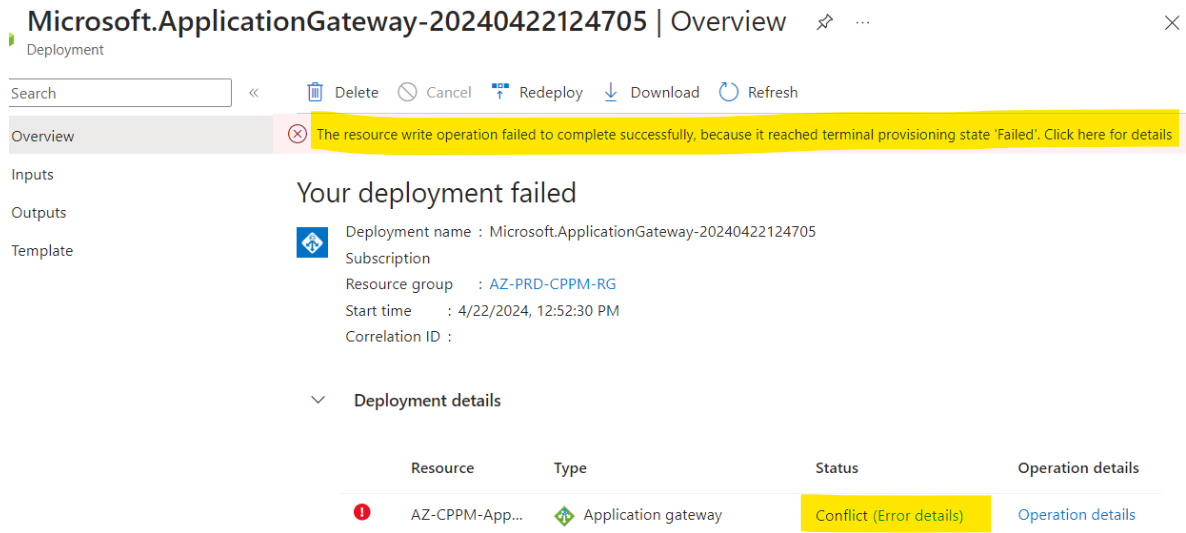Image resolution: width=1186 pixels, height=533 pixels.
Task: Collapse the Deployment details section
Action: click(x=318, y=400)
